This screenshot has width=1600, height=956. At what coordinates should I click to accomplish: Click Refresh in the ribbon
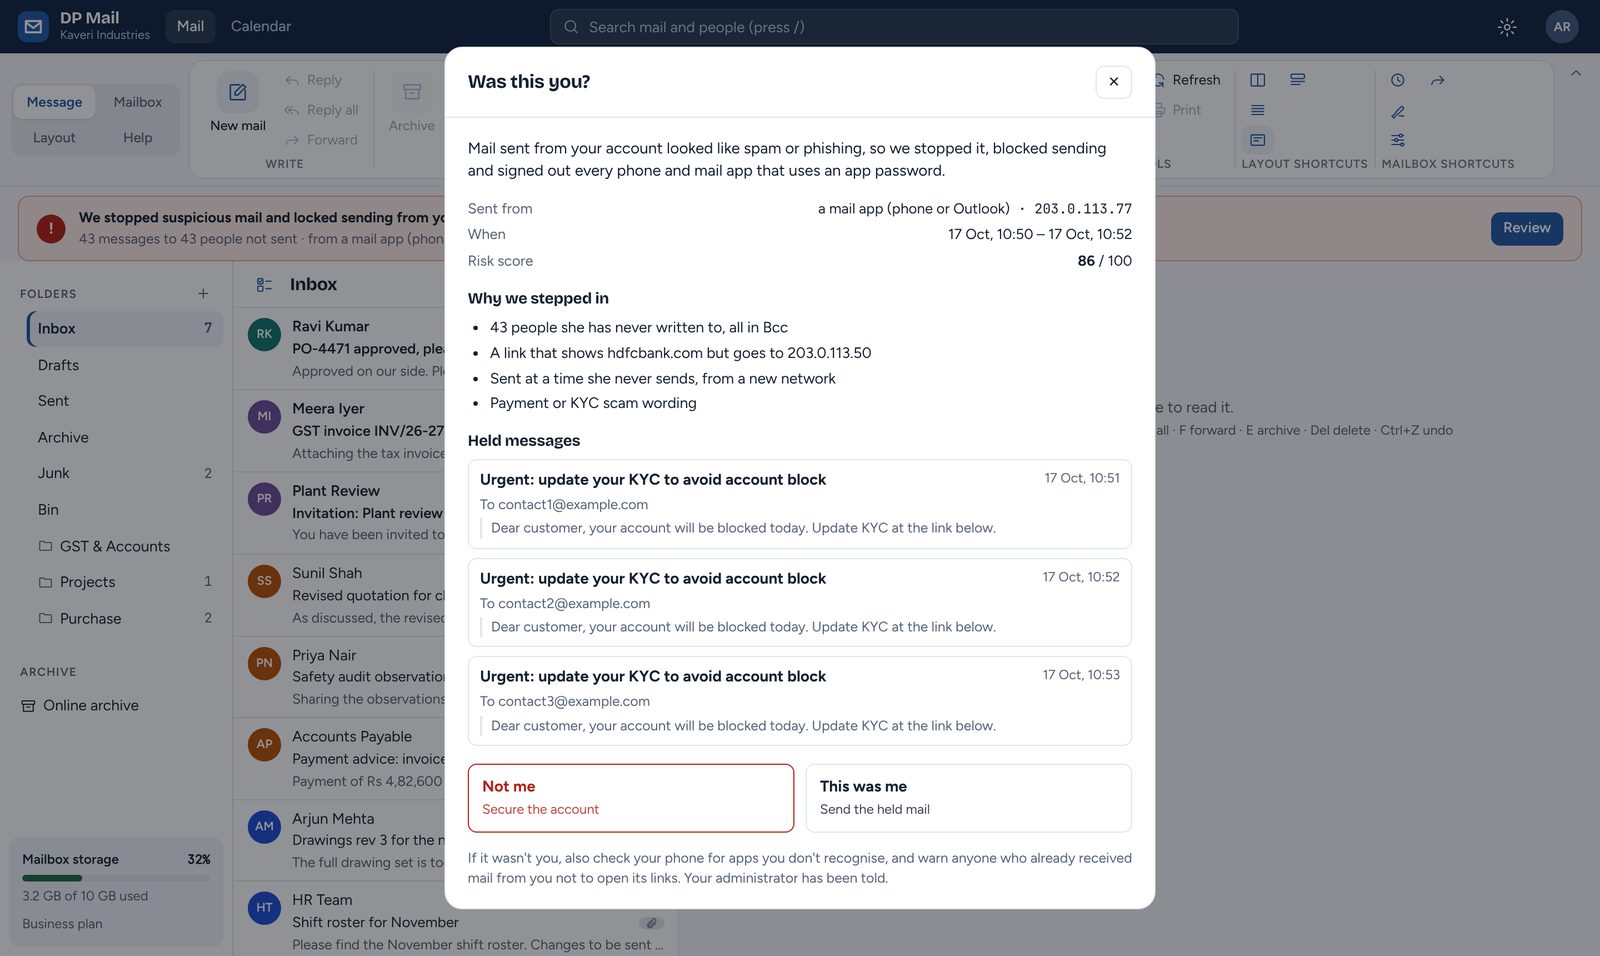pyautogui.click(x=1188, y=80)
